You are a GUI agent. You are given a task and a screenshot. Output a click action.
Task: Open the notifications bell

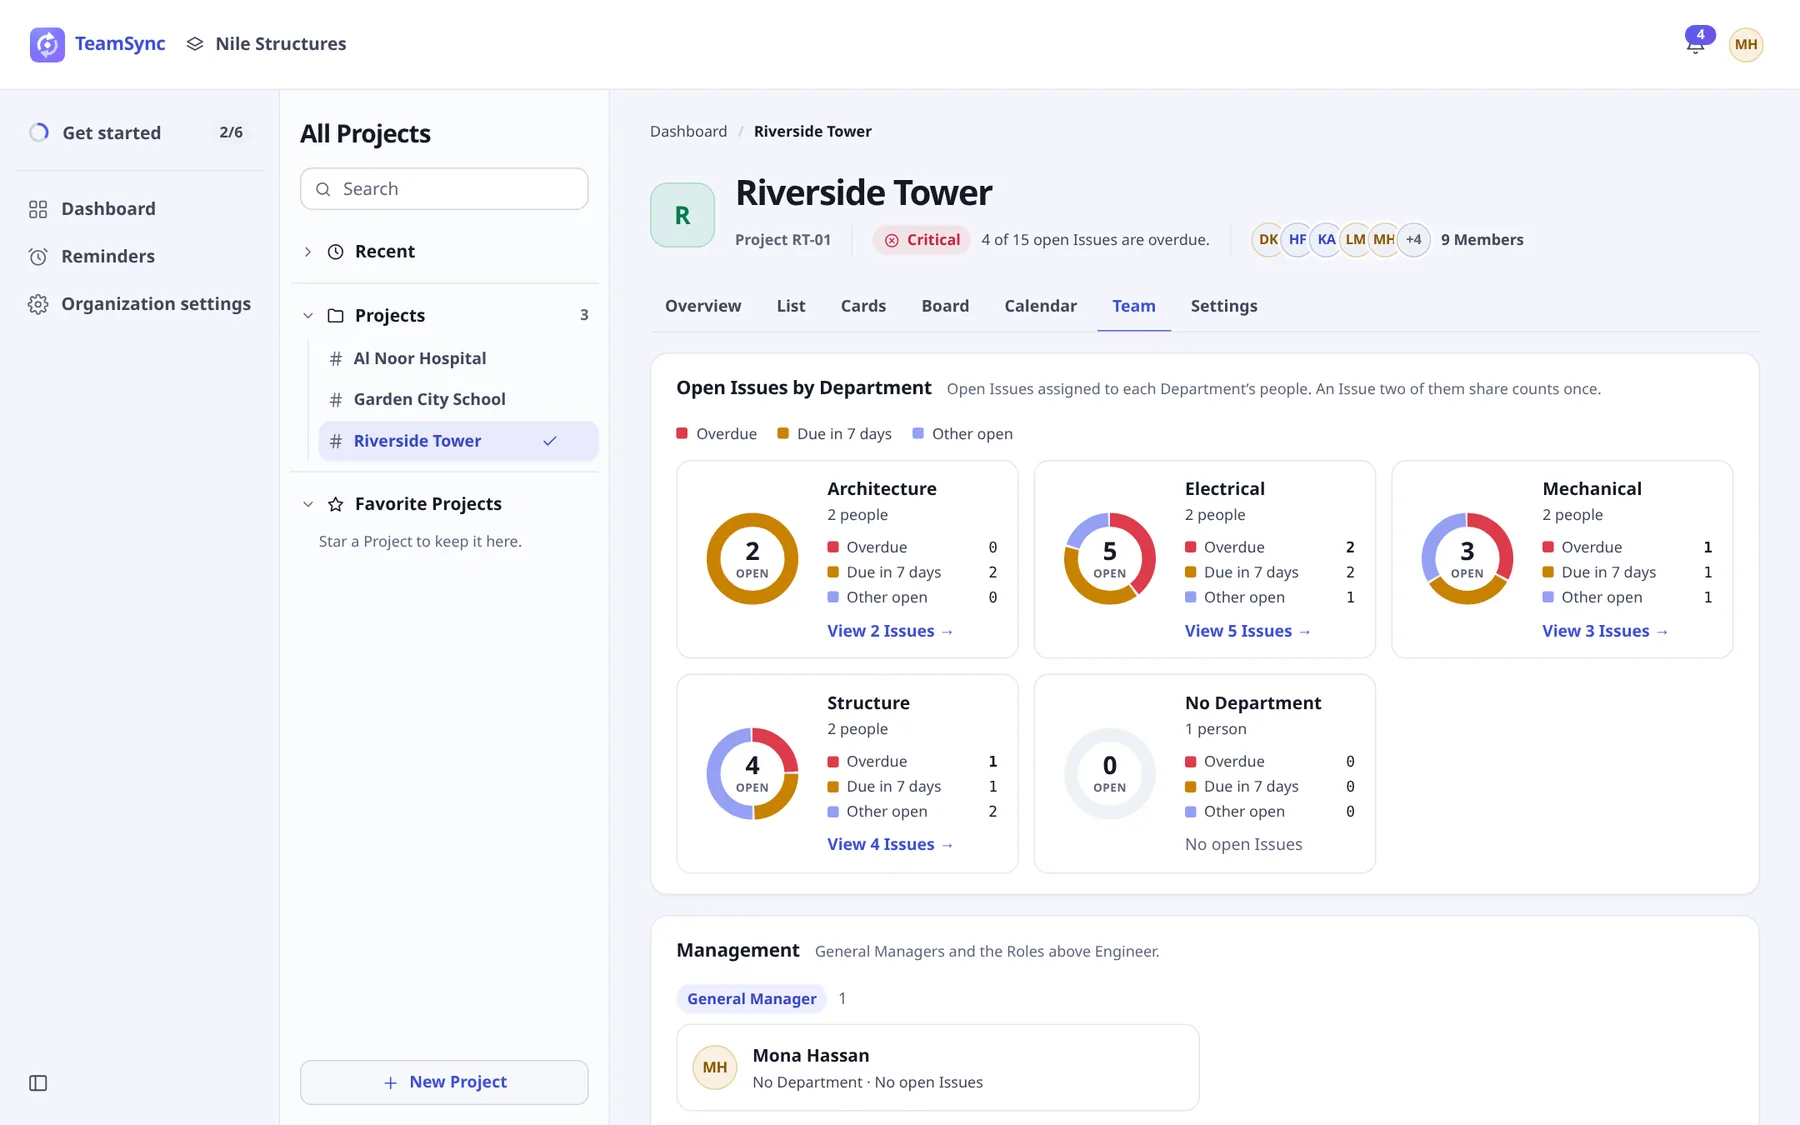click(1695, 44)
